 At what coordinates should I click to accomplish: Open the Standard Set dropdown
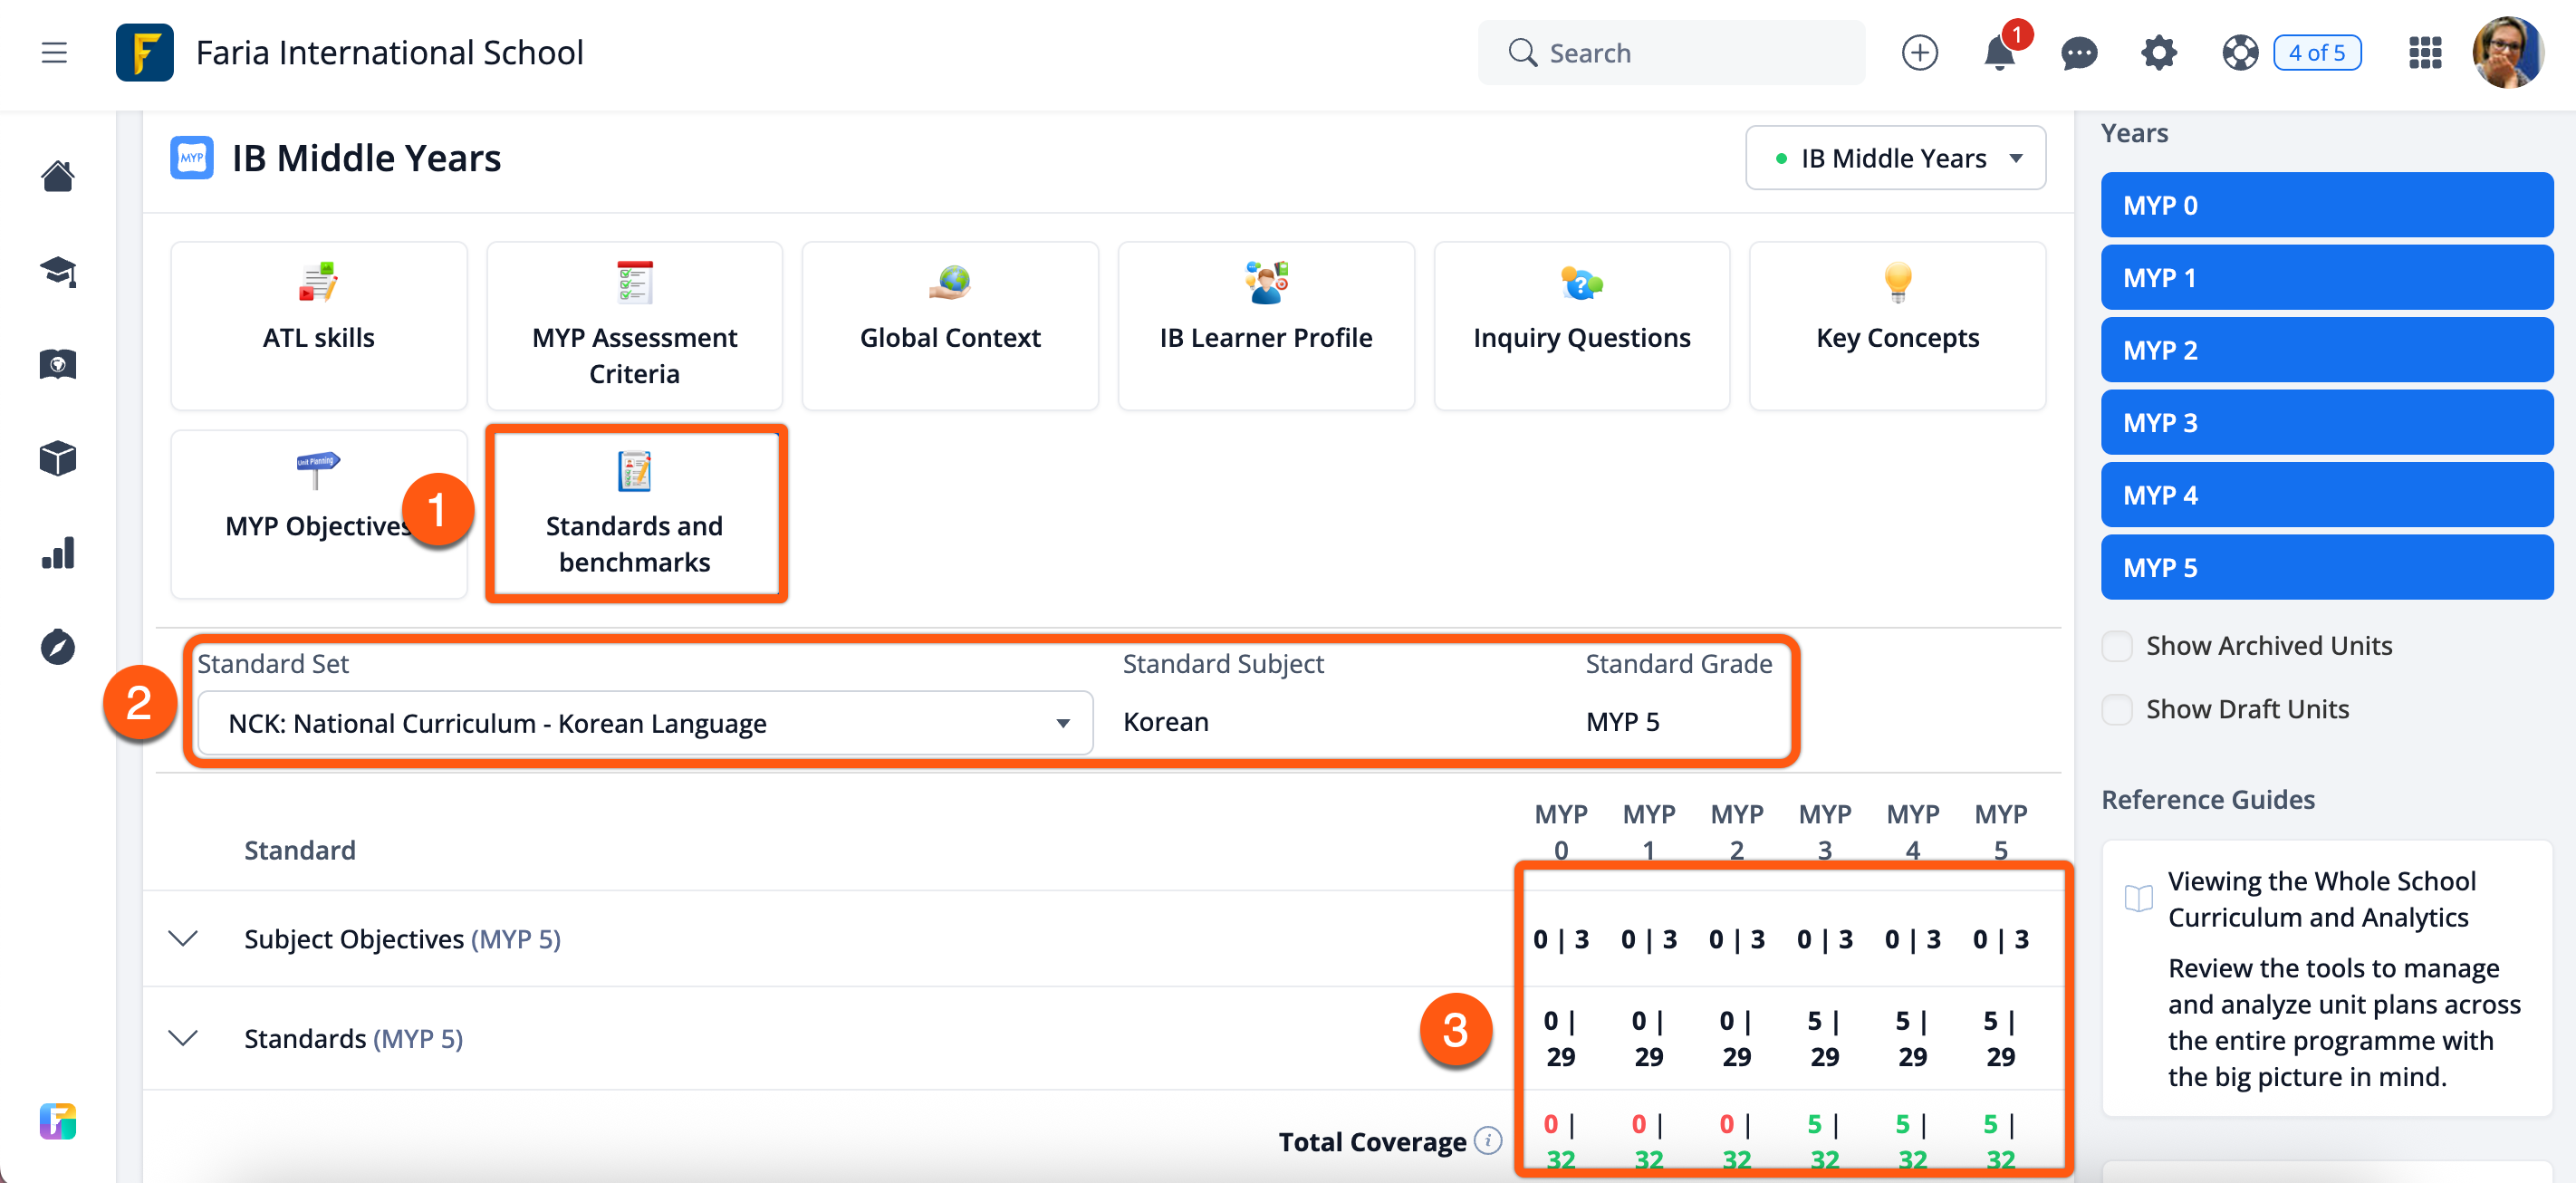645,722
